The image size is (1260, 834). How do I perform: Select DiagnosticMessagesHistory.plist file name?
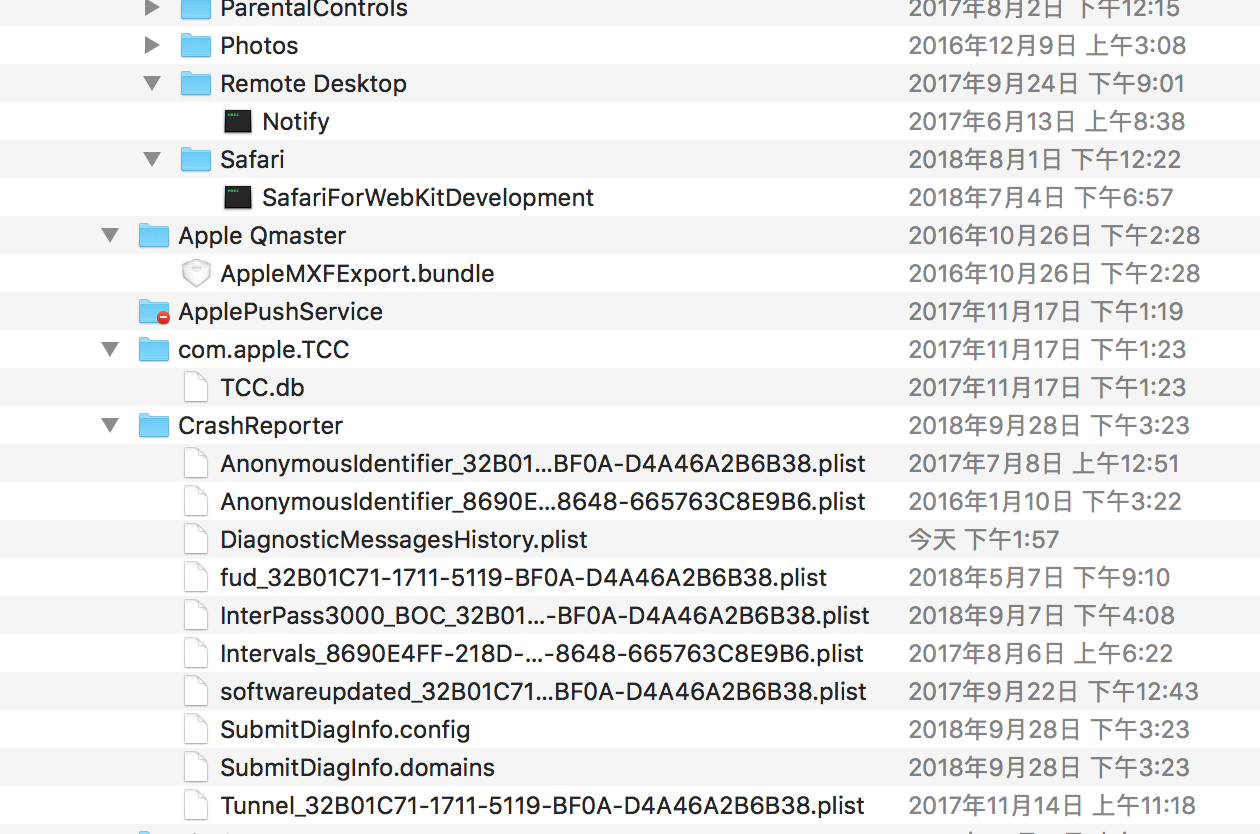click(x=404, y=540)
